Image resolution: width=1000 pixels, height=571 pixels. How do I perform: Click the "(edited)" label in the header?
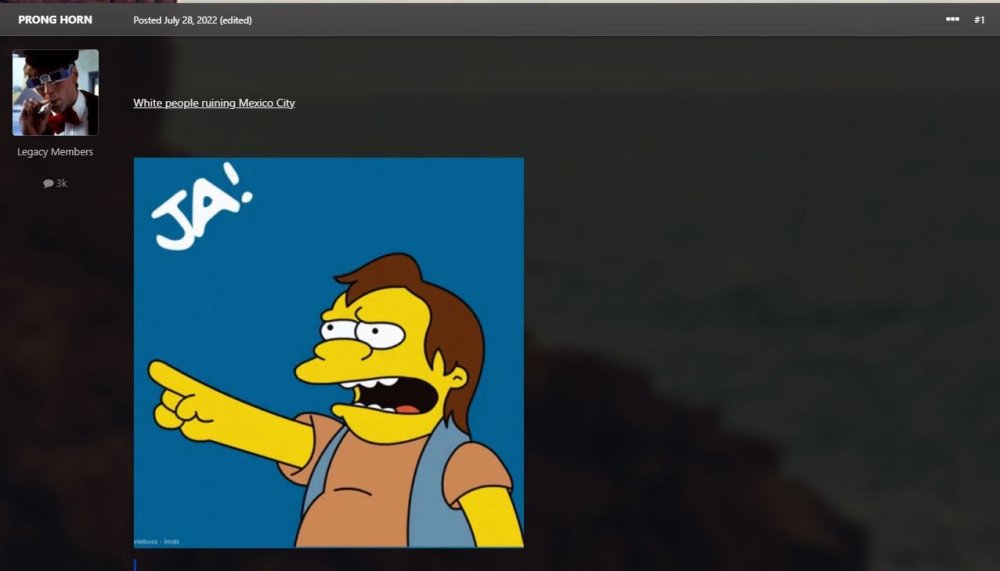236,21
